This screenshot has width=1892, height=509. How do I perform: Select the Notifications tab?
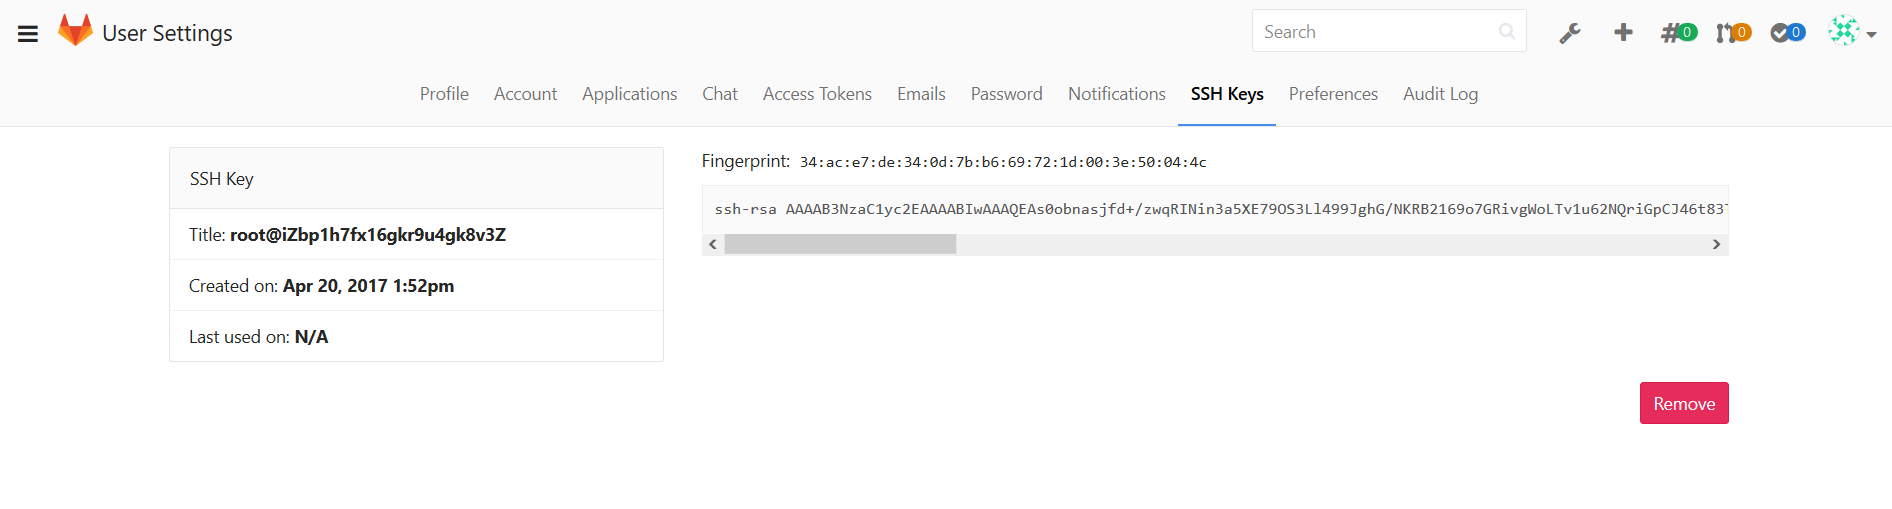pyautogui.click(x=1116, y=94)
